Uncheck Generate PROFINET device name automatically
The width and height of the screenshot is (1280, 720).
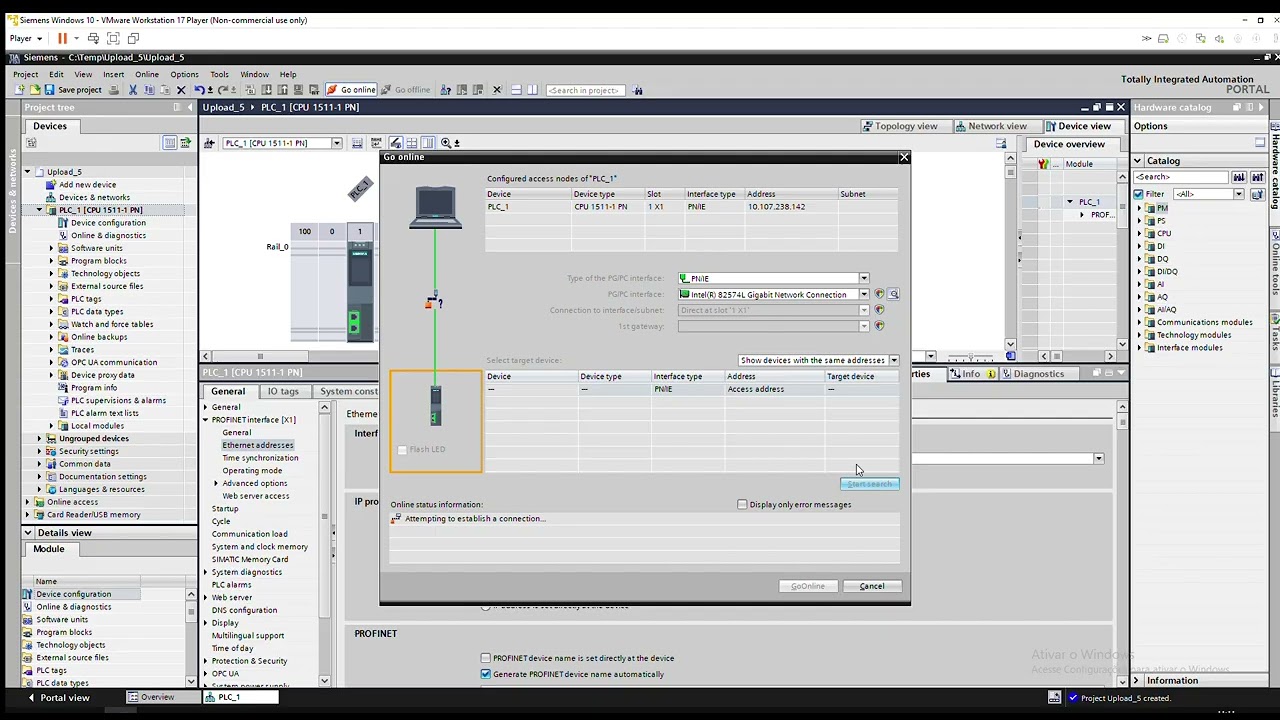[486, 674]
